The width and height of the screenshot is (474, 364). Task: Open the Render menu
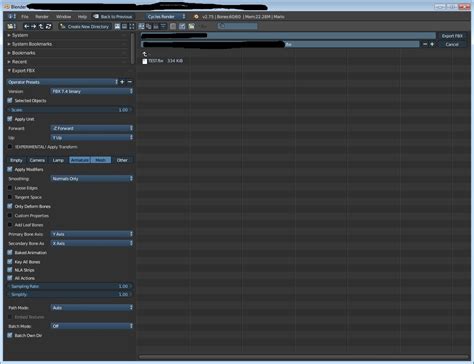click(42, 16)
